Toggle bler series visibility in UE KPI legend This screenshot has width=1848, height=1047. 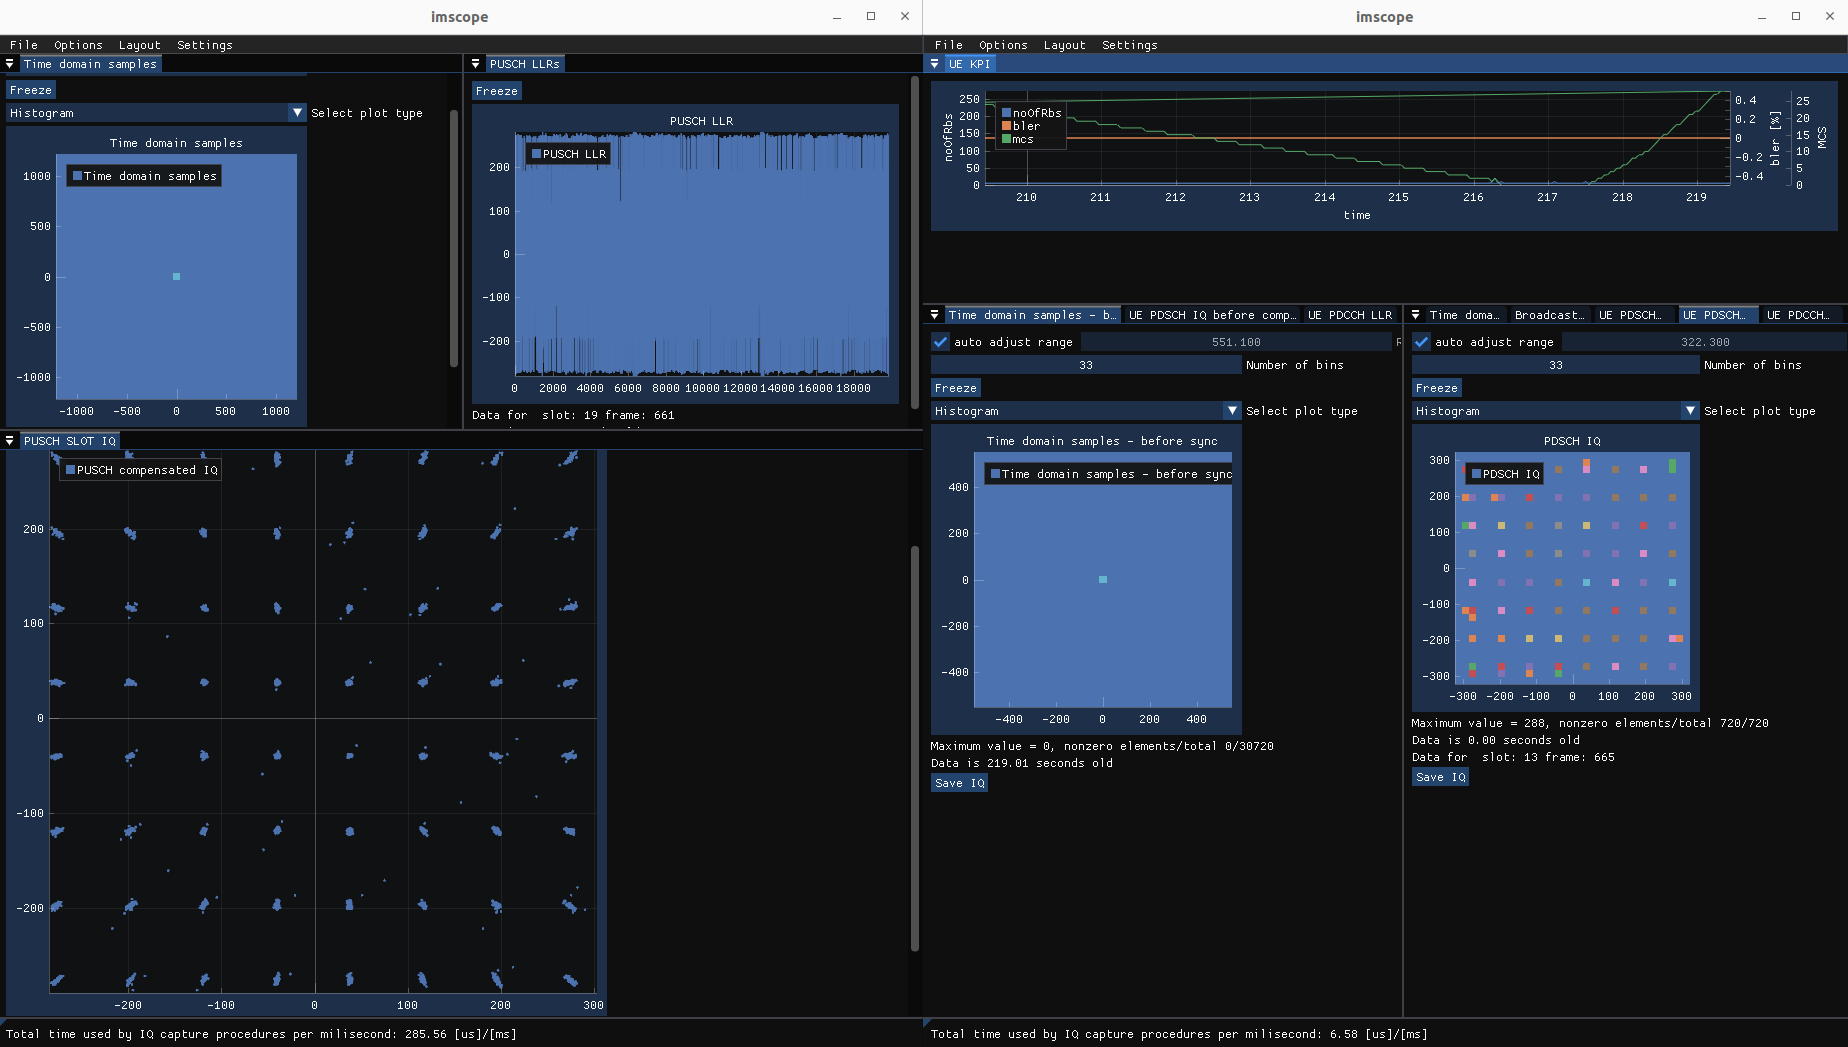click(1005, 126)
